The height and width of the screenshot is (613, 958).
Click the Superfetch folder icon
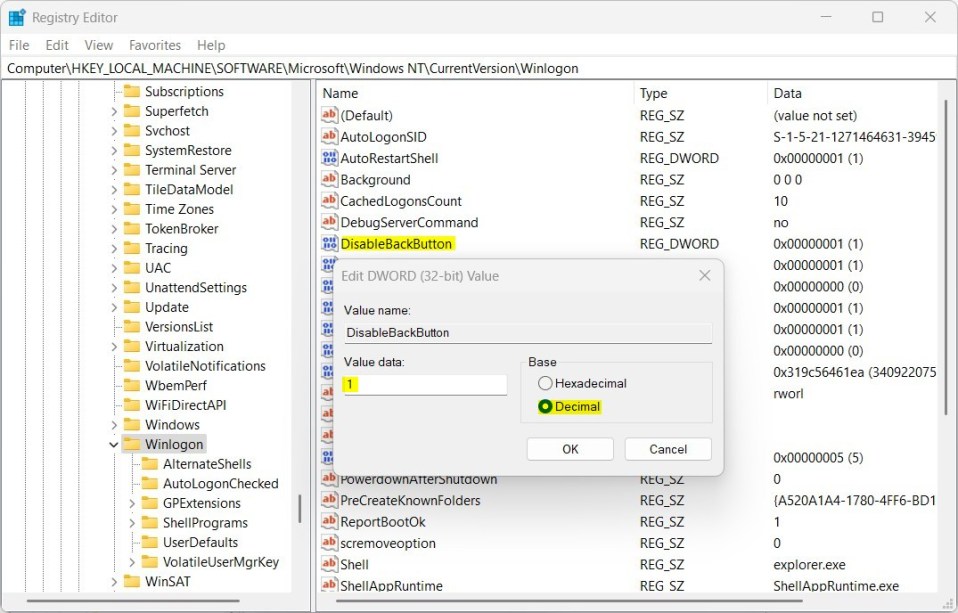pos(131,111)
